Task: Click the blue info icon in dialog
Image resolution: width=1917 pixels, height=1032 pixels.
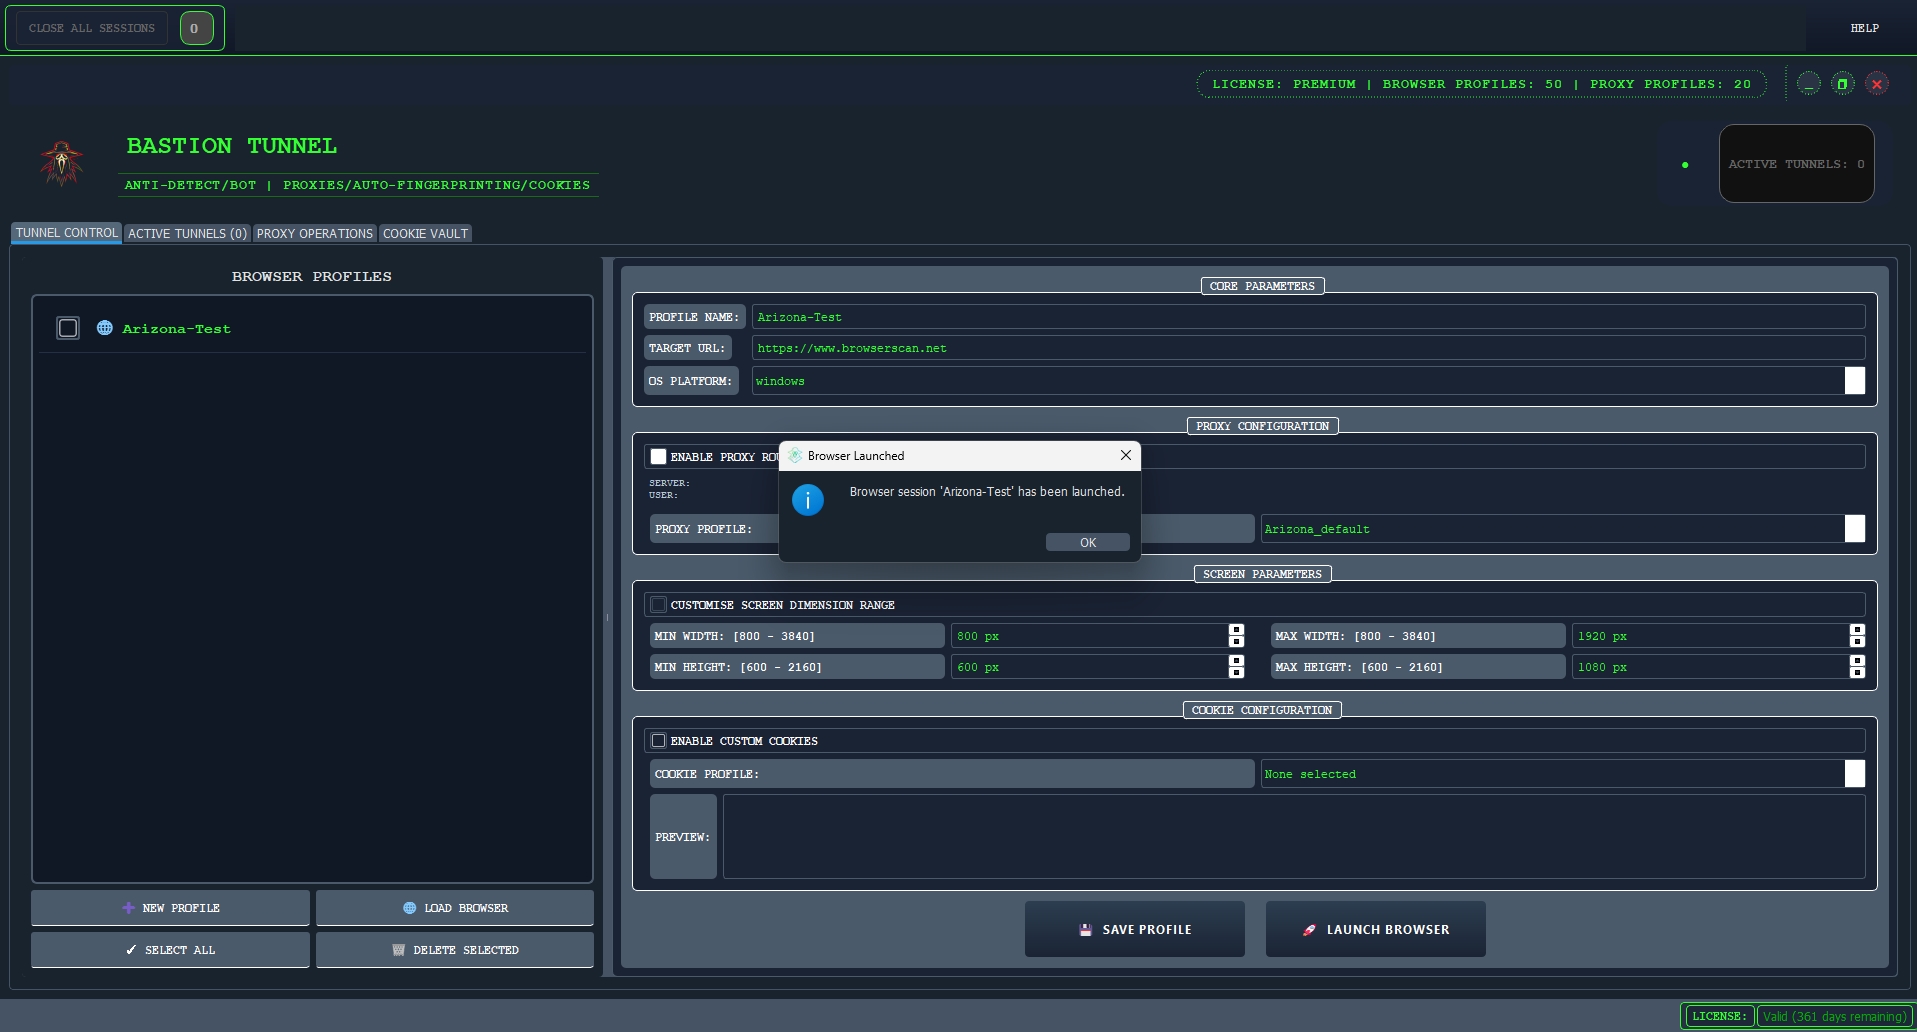Action: click(x=808, y=499)
